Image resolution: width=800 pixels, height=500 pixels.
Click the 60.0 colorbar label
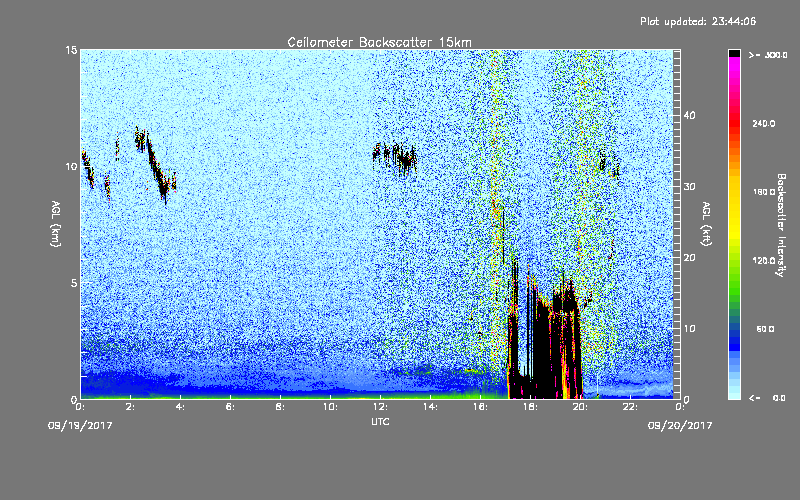765,329
